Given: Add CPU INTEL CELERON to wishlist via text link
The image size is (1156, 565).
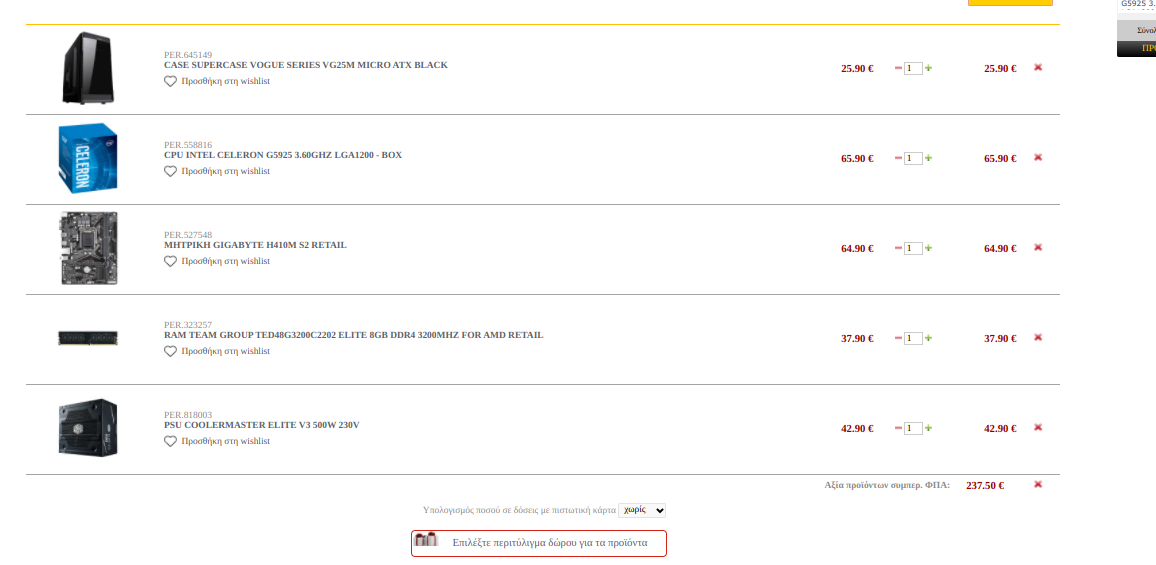Looking at the screenshot, I should pyautogui.click(x=226, y=171).
